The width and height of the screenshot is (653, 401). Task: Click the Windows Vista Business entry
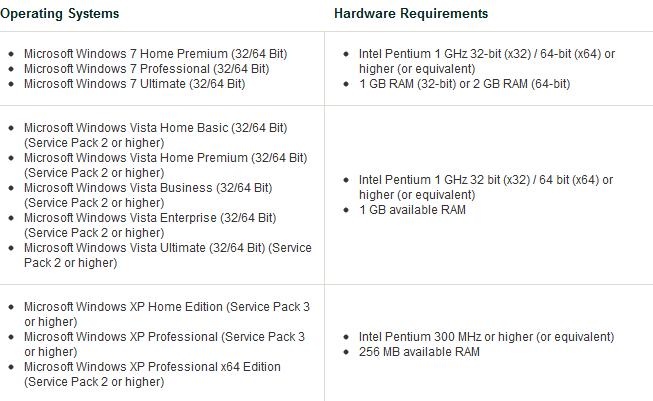(x=148, y=195)
